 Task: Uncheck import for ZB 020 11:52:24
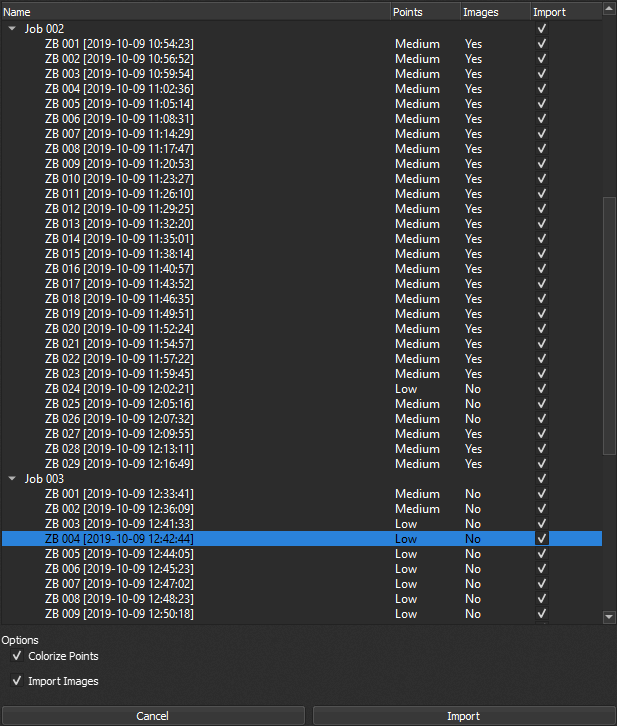tap(542, 329)
